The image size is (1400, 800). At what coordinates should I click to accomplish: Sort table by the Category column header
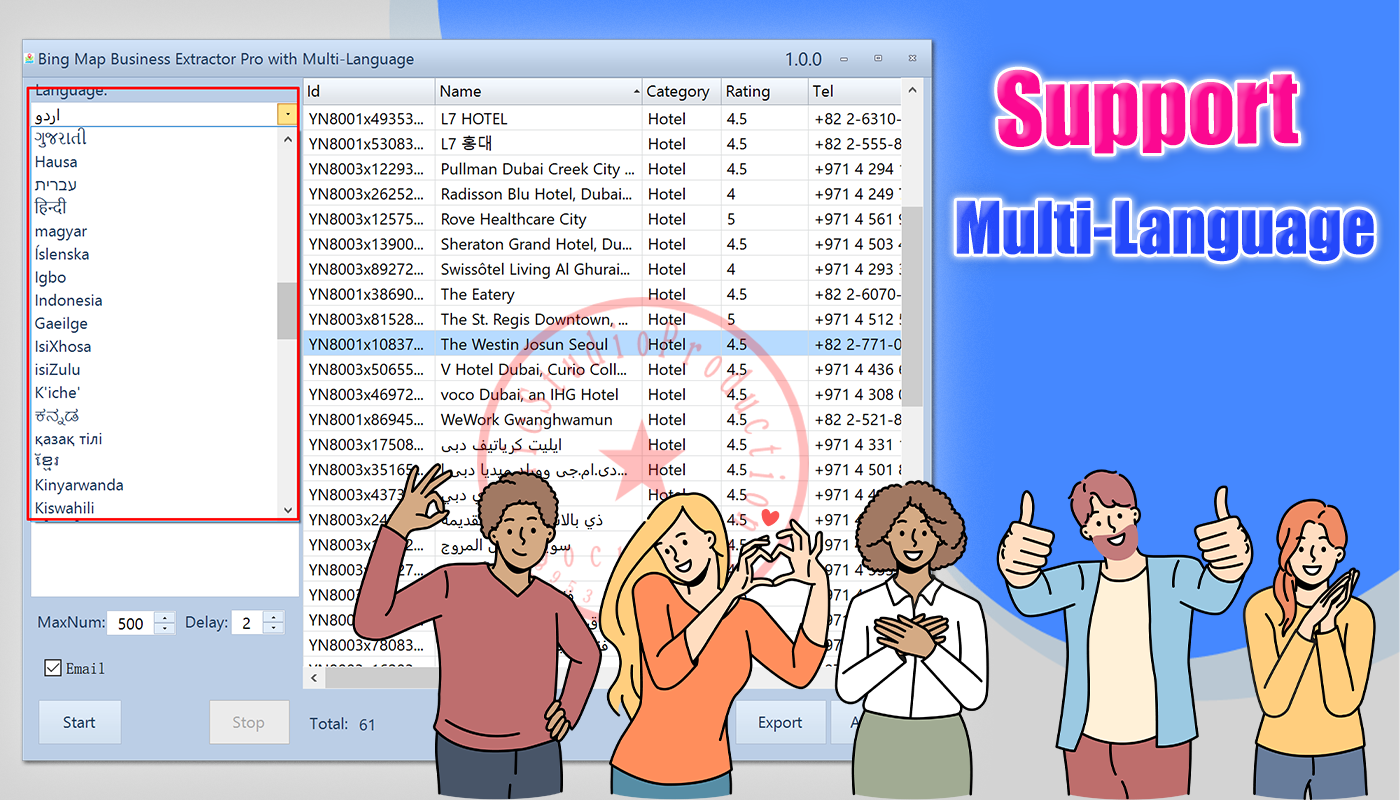pos(681,91)
